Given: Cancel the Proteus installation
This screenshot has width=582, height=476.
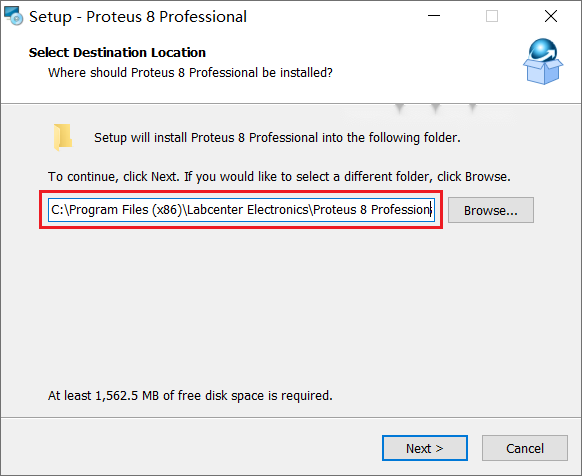Looking at the screenshot, I should click(x=525, y=448).
